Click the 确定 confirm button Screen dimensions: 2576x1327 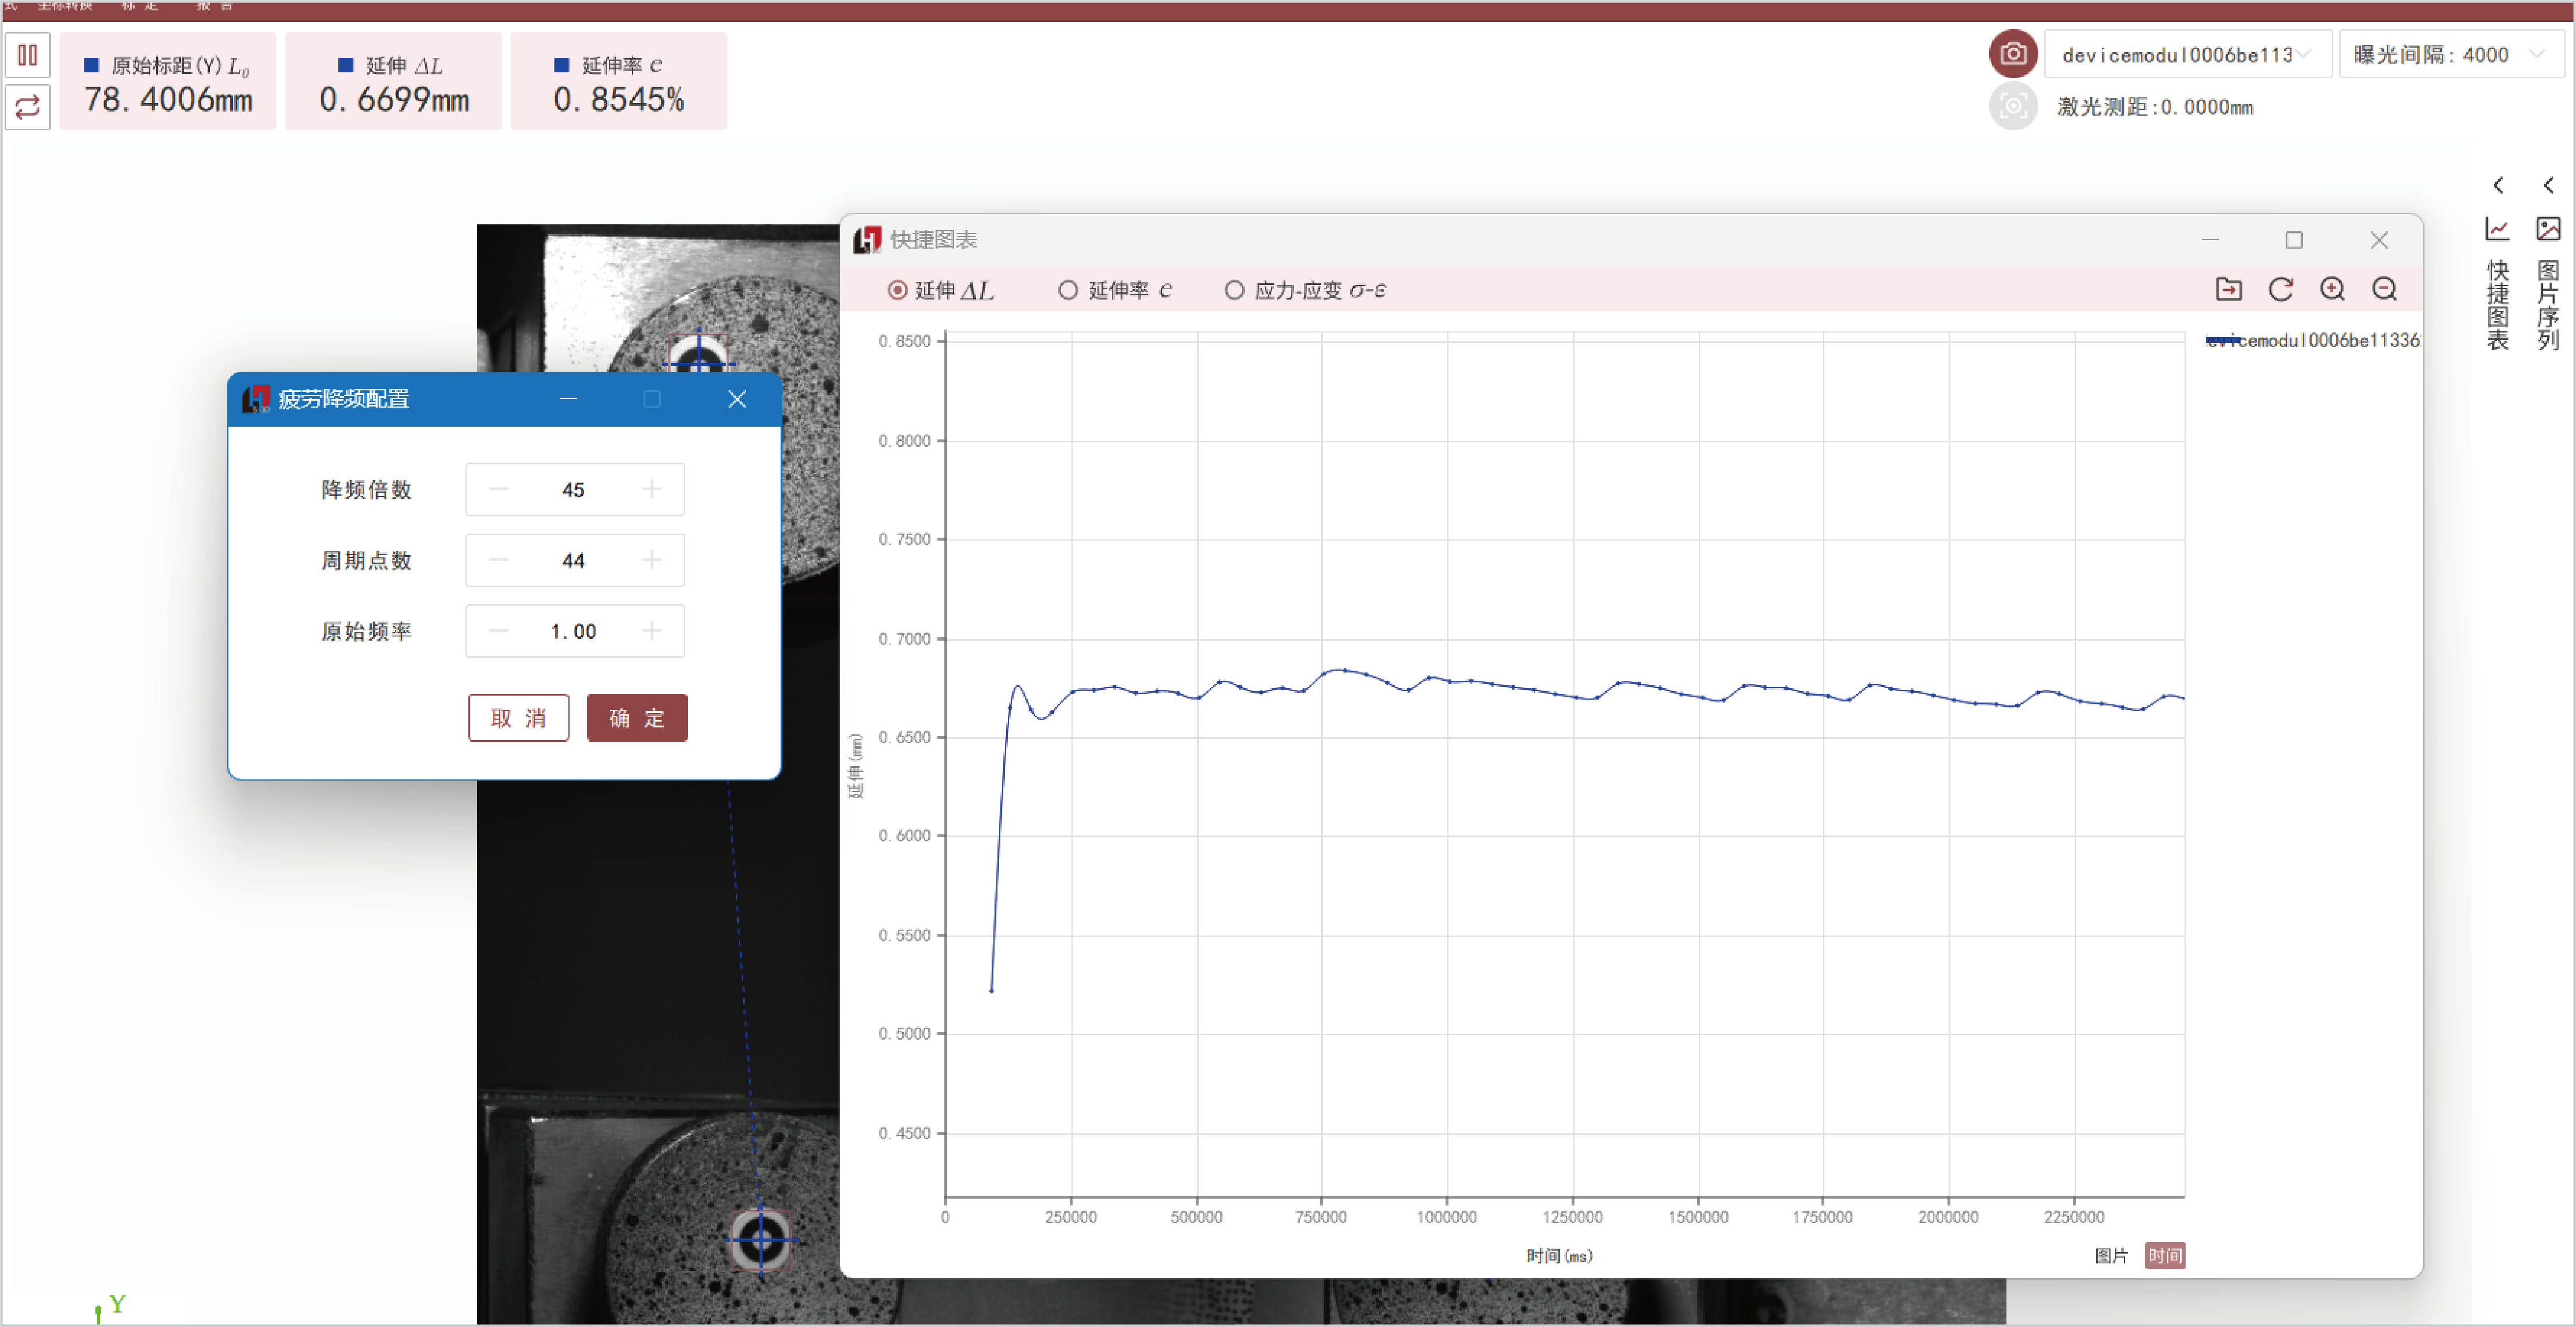click(x=637, y=718)
